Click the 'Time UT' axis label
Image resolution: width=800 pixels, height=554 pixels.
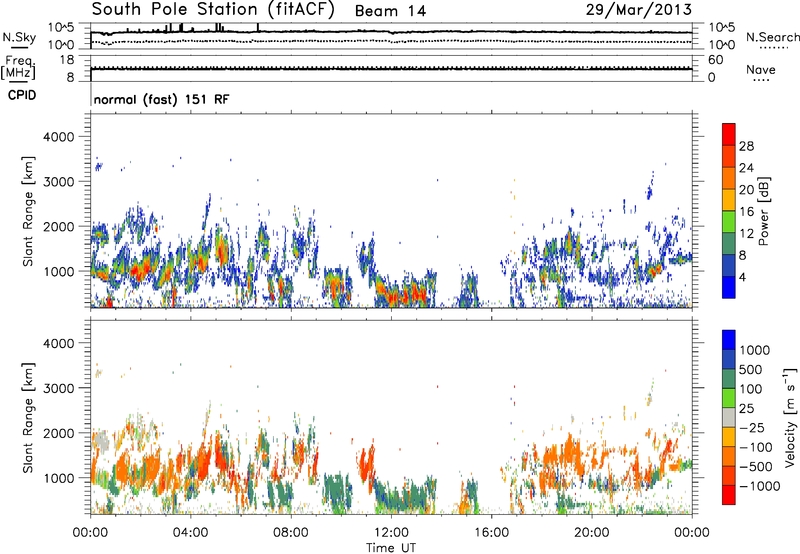point(391,547)
